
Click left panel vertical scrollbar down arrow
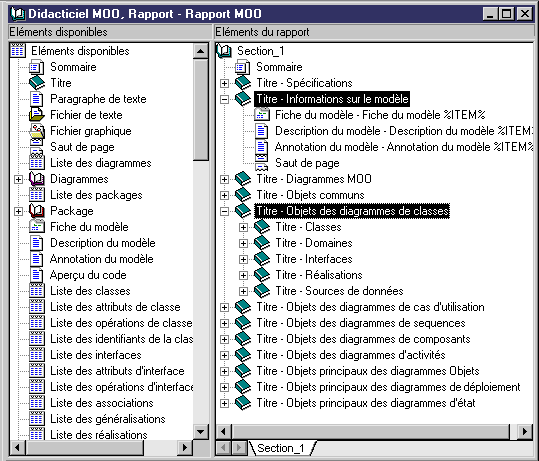click(201, 431)
